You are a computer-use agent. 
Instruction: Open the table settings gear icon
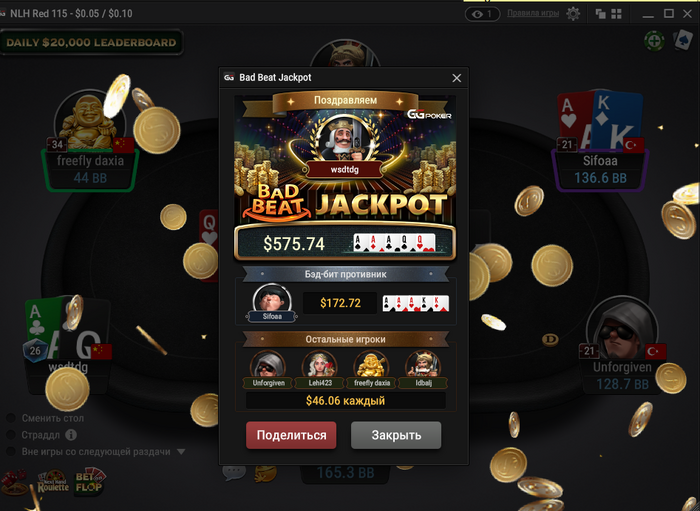(x=573, y=14)
